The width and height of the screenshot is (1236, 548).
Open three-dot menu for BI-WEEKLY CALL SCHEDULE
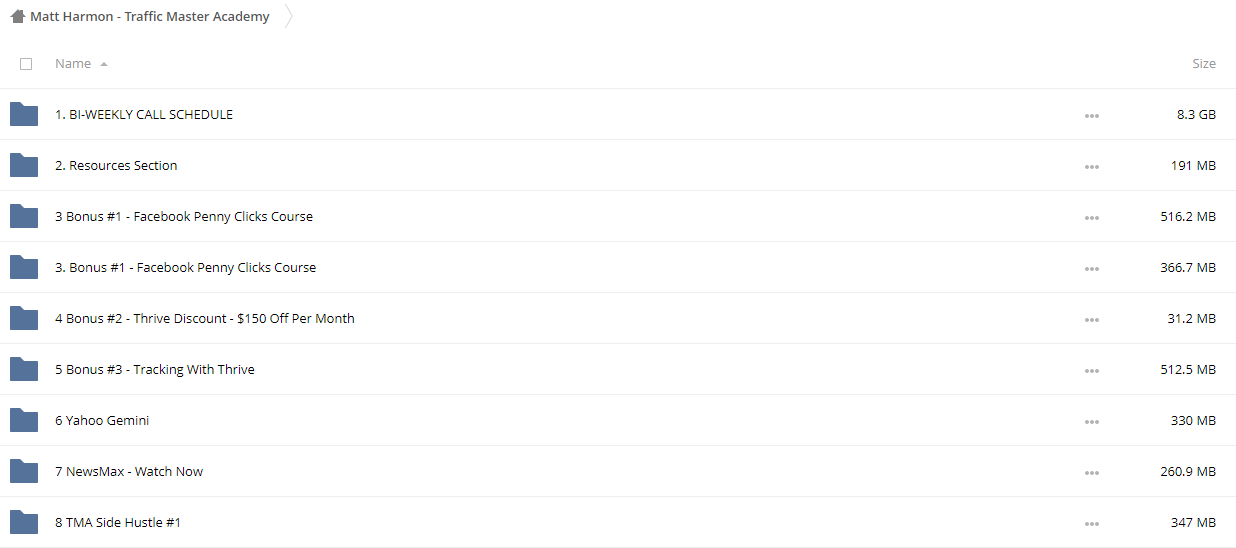[x=1091, y=115]
